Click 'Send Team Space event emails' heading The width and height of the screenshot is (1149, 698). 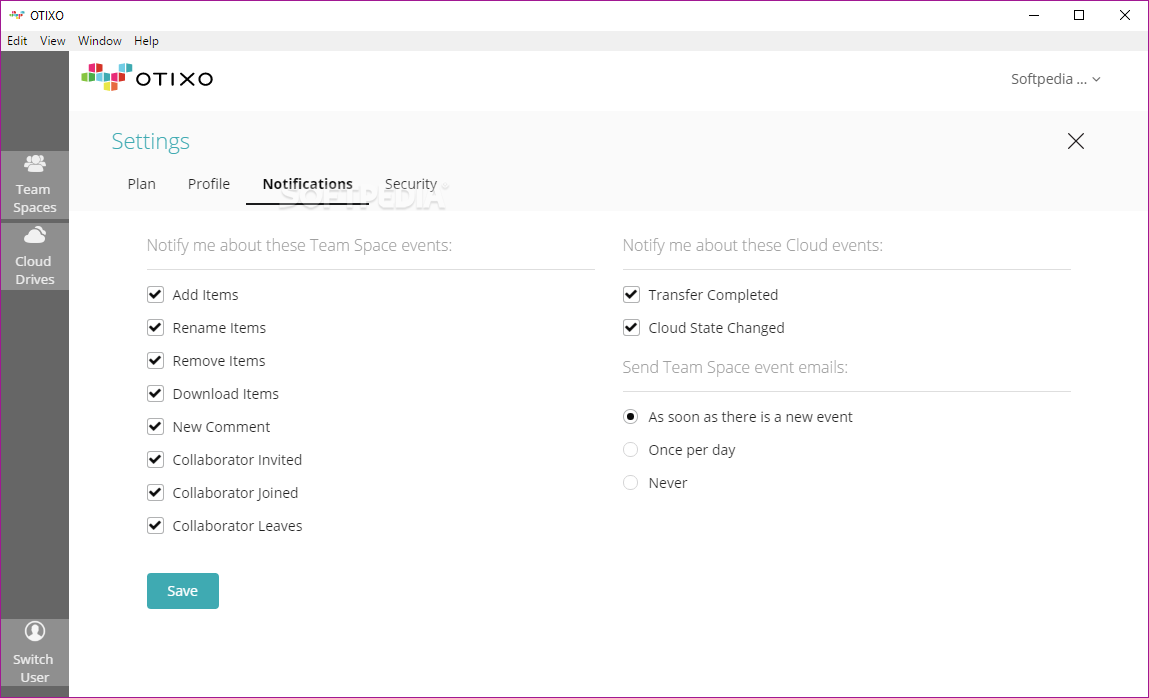[x=735, y=367]
